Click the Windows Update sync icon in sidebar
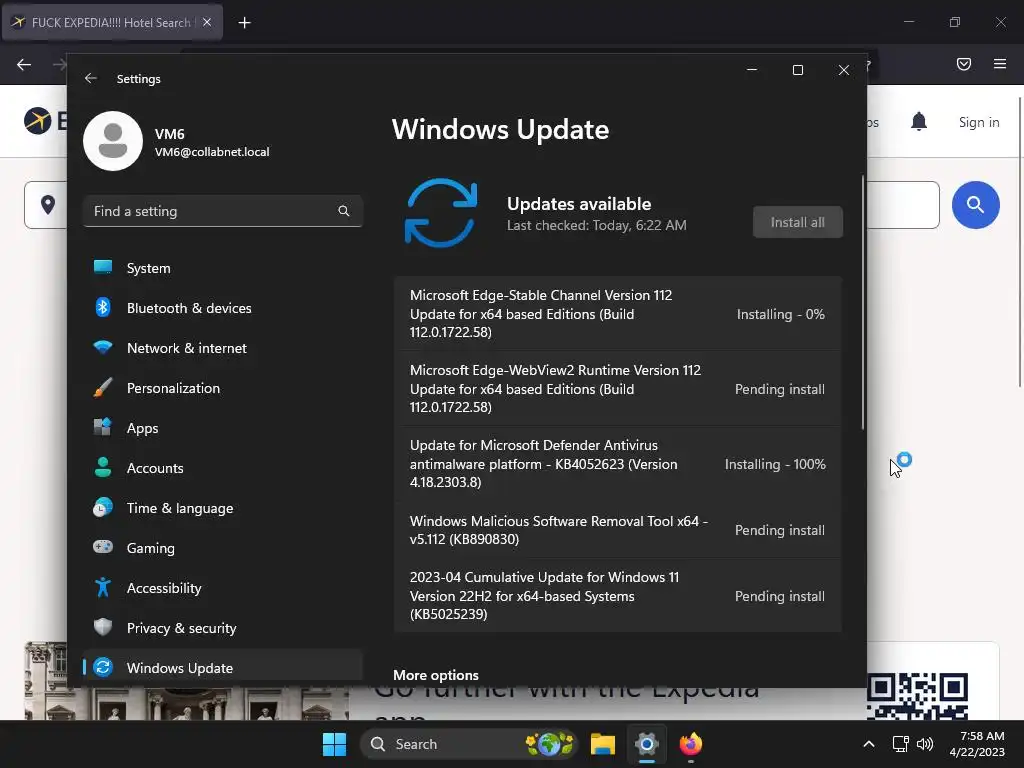This screenshot has width=1024, height=768. (x=103, y=667)
